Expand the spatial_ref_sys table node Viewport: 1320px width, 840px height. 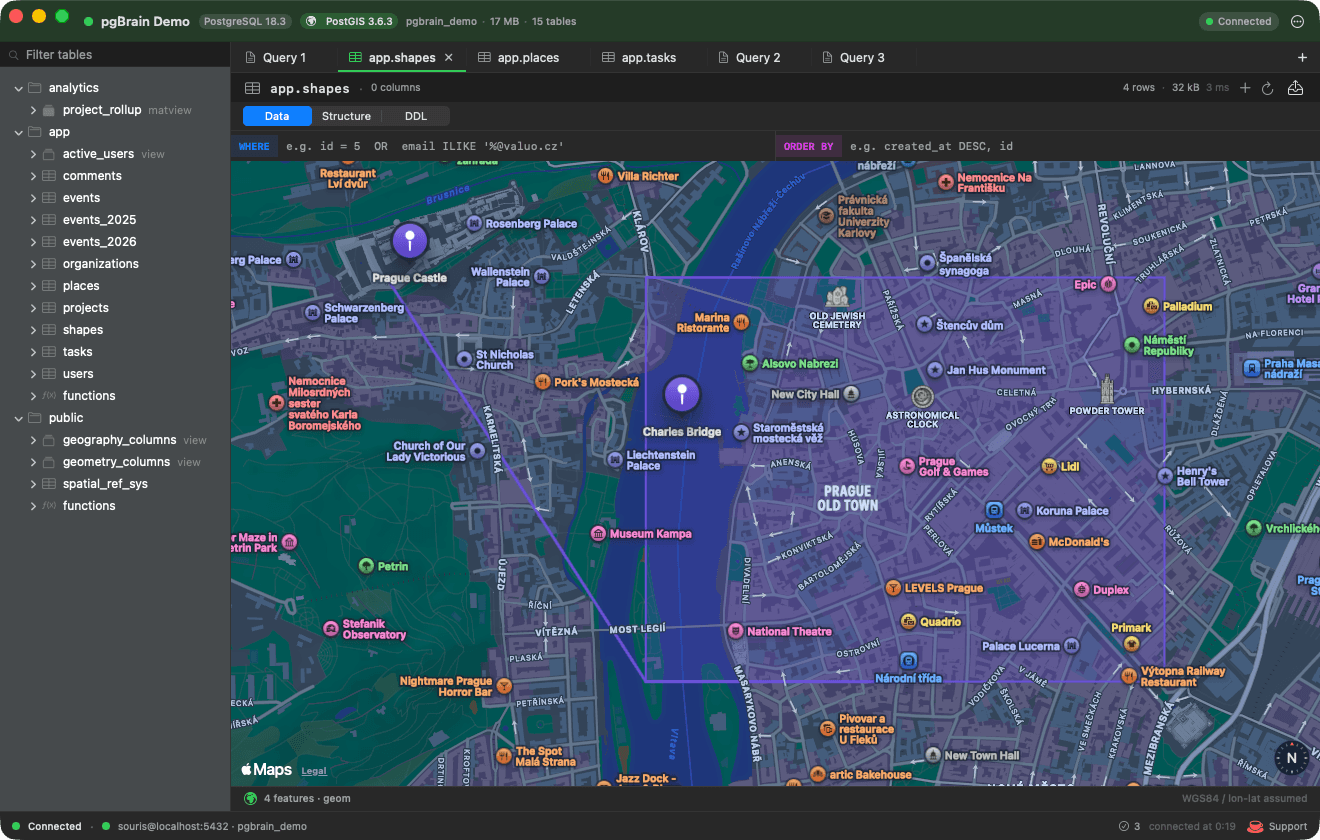(x=33, y=484)
